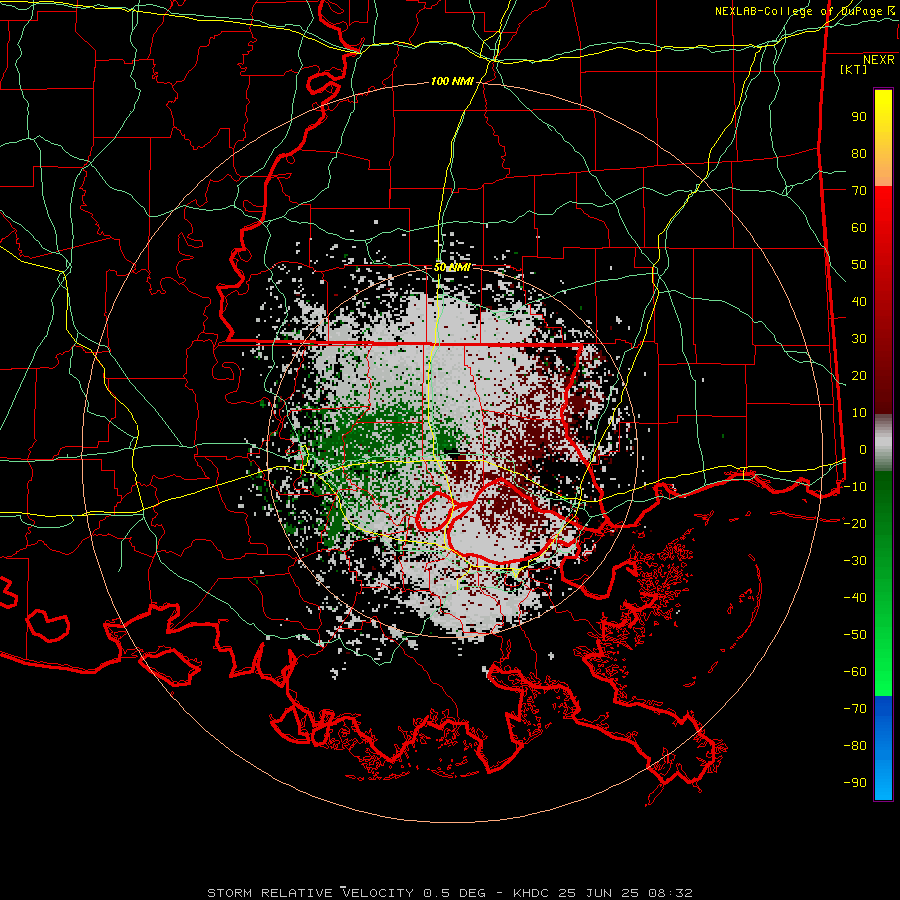Screen dimensions: 900x900
Task: Click the -70 value on velocity scale
Action: [x=855, y=709]
